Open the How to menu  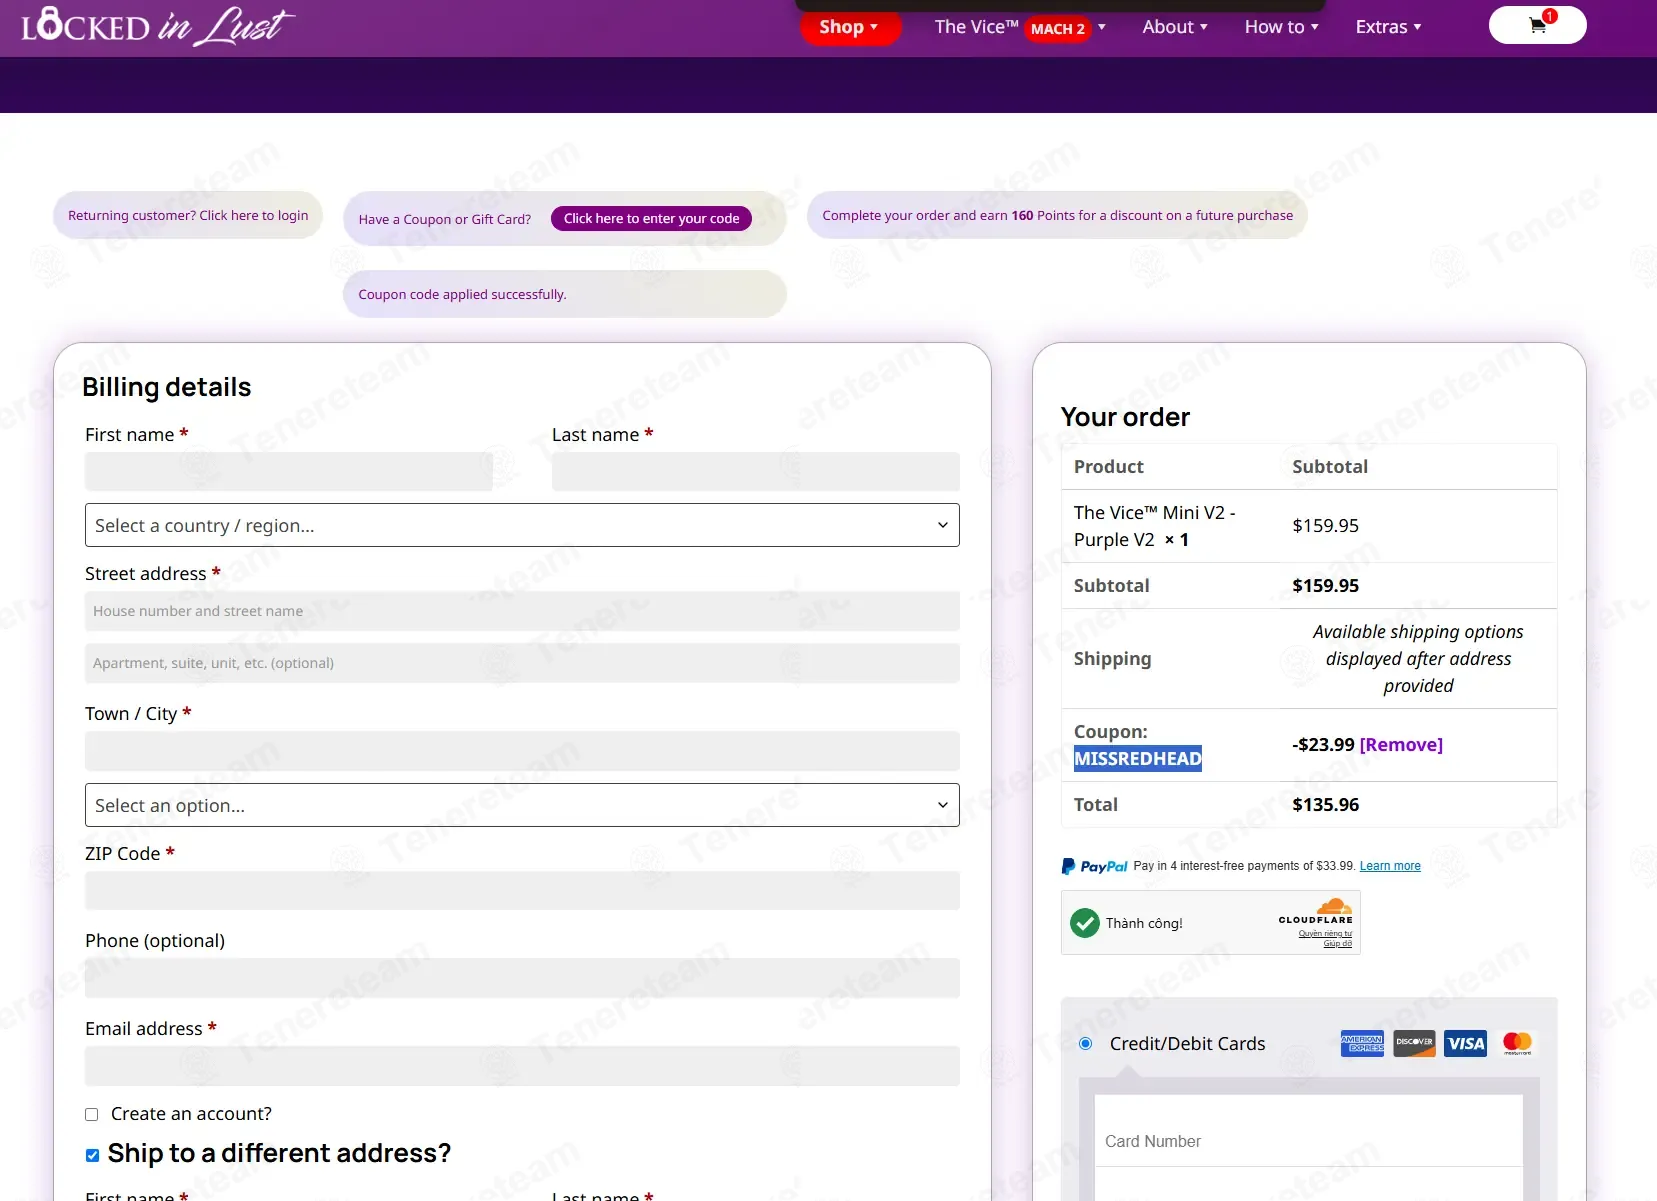coord(1281,27)
